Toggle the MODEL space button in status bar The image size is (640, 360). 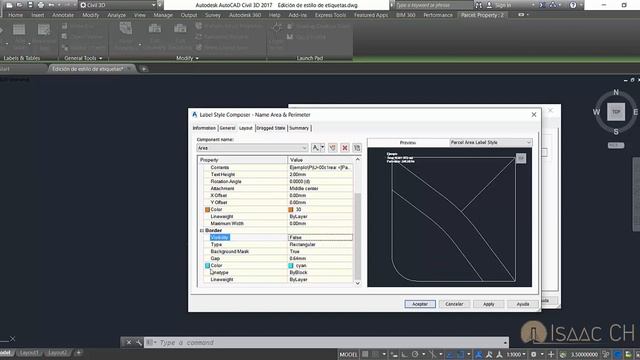click(x=348, y=354)
